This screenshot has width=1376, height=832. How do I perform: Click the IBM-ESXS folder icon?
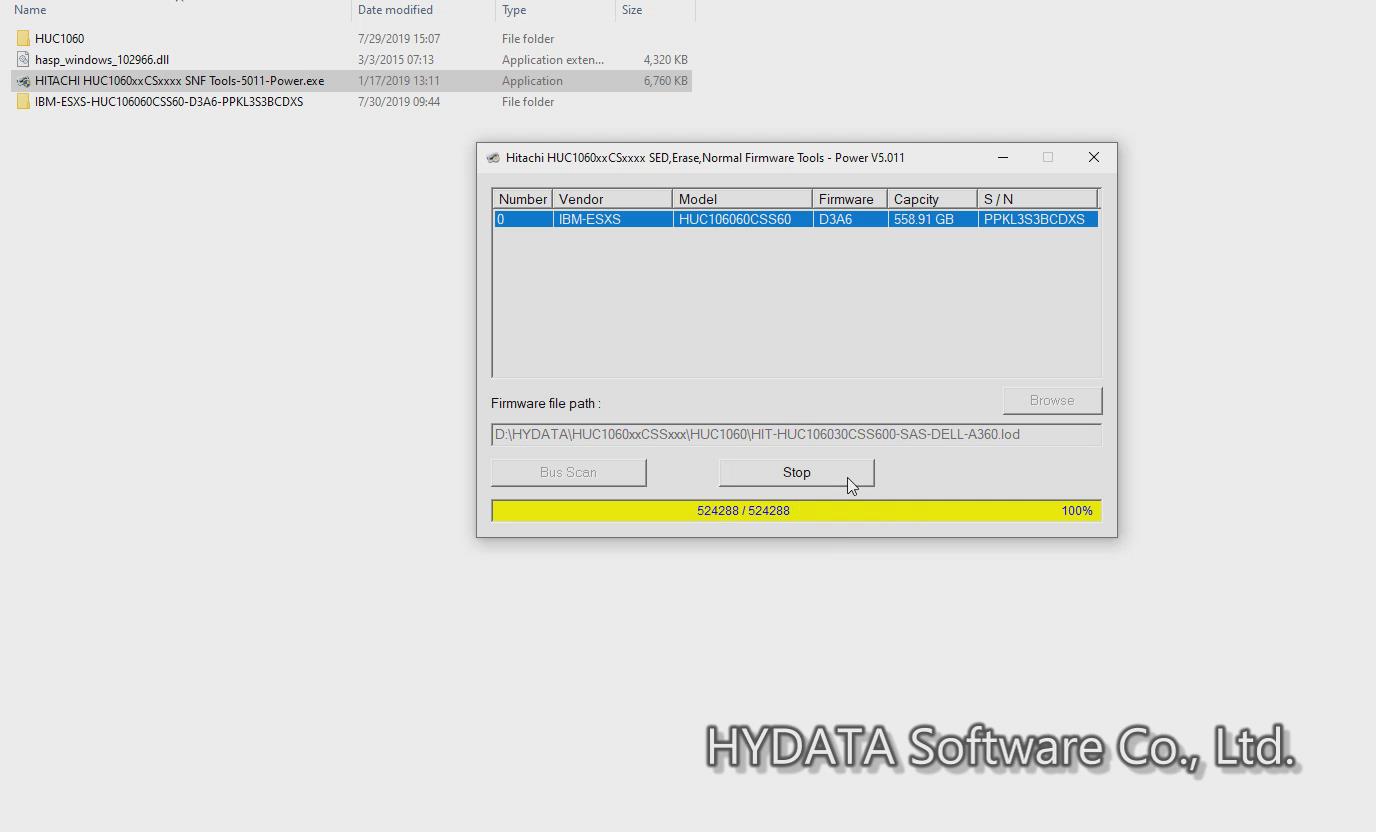click(x=23, y=102)
